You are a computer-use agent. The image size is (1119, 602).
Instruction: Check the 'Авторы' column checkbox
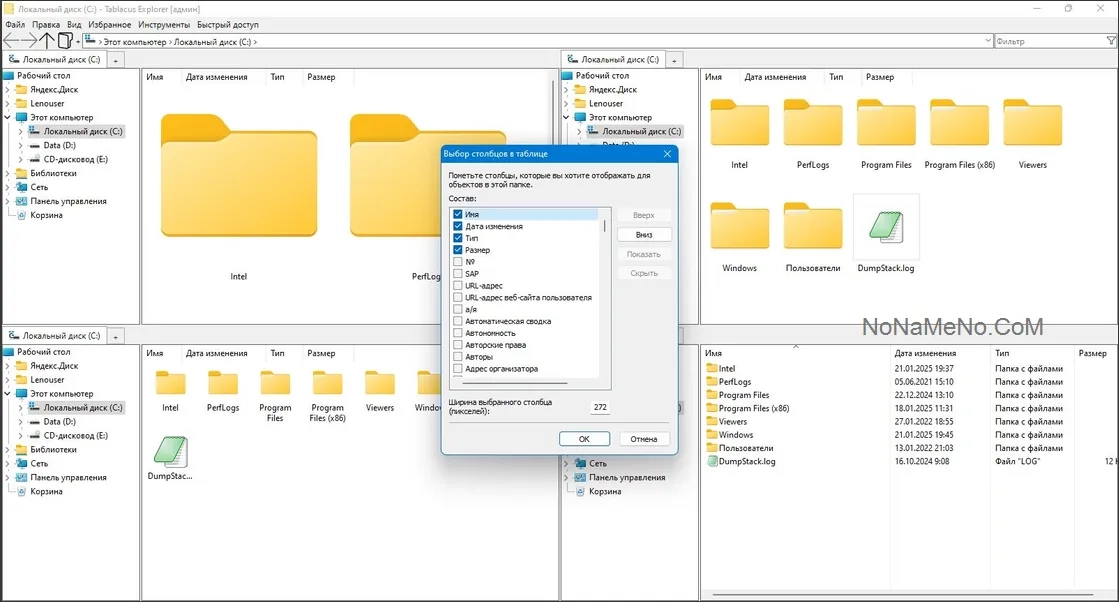point(457,357)
